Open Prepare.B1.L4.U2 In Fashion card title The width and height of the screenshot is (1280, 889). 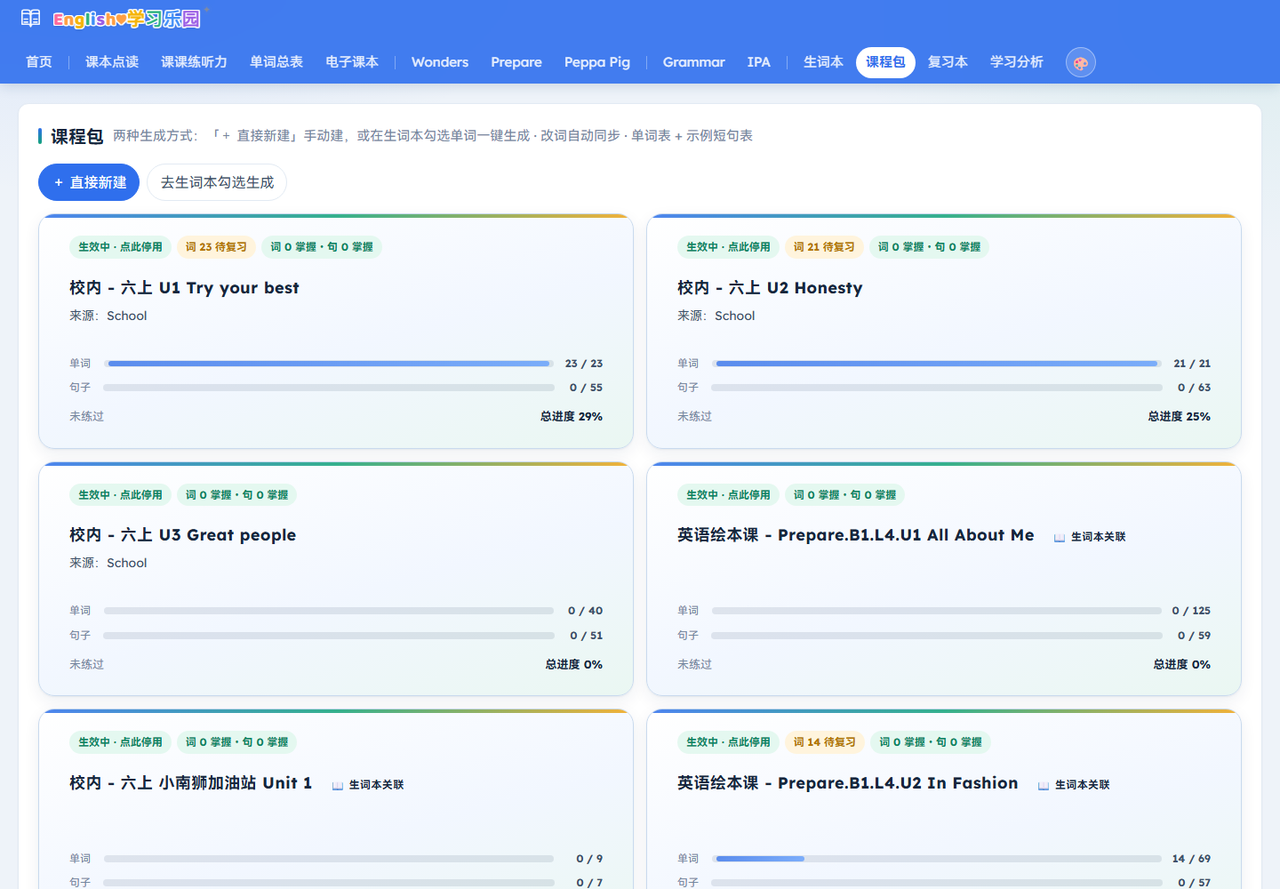(848, 783)
